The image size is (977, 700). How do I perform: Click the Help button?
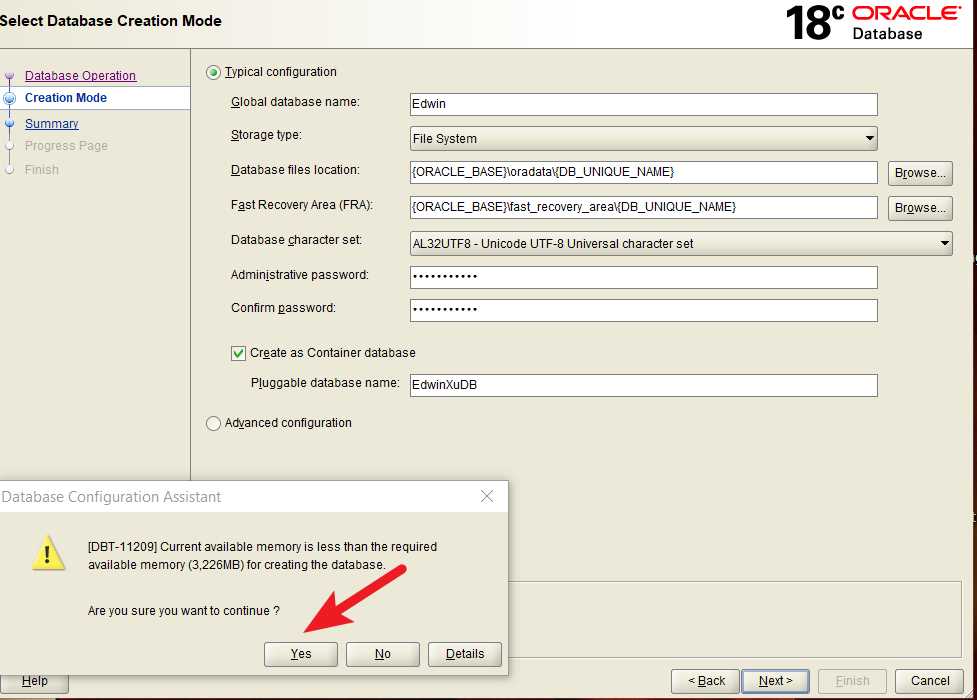(34, 681)
